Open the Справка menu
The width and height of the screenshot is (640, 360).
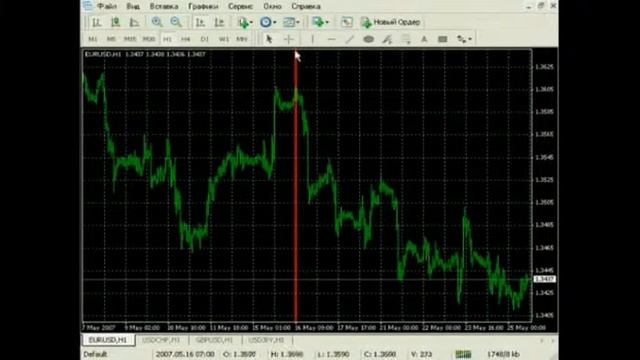tap(306, 7)
